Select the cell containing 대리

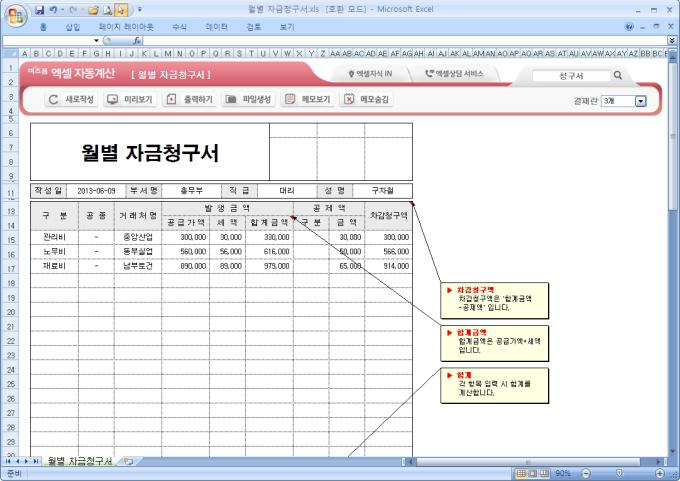click(x=287, y=191)
